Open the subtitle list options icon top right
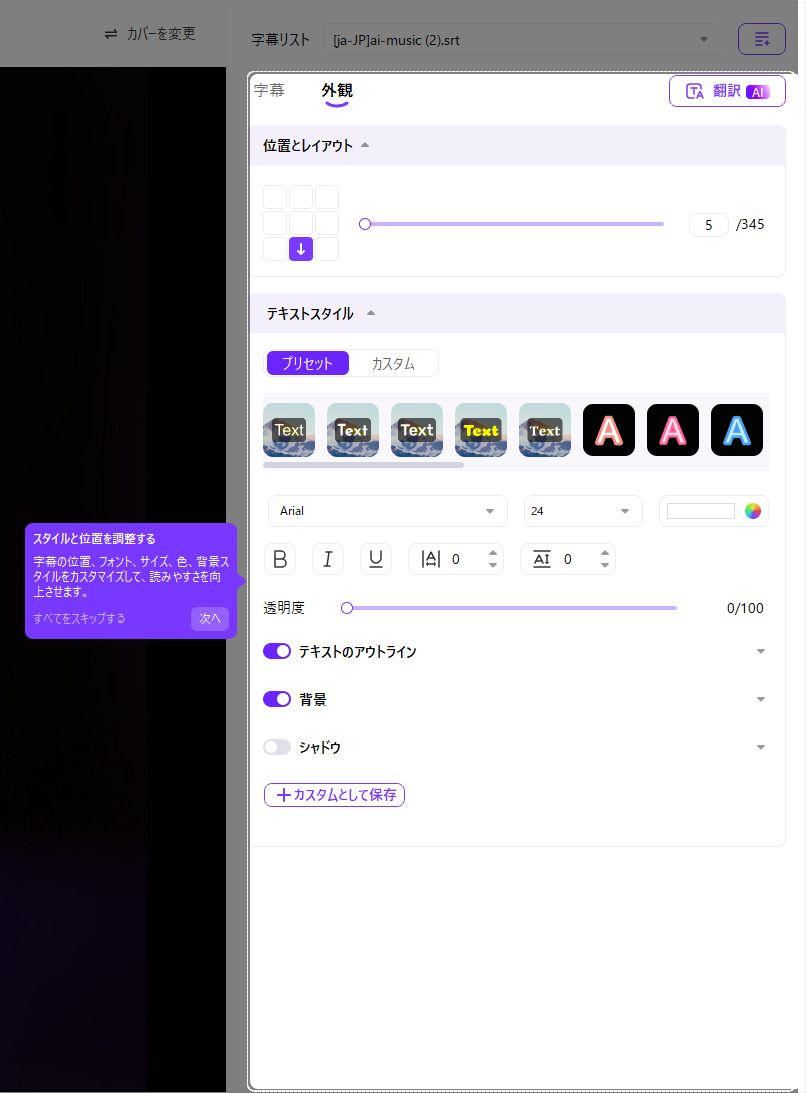 coord(762,38)
